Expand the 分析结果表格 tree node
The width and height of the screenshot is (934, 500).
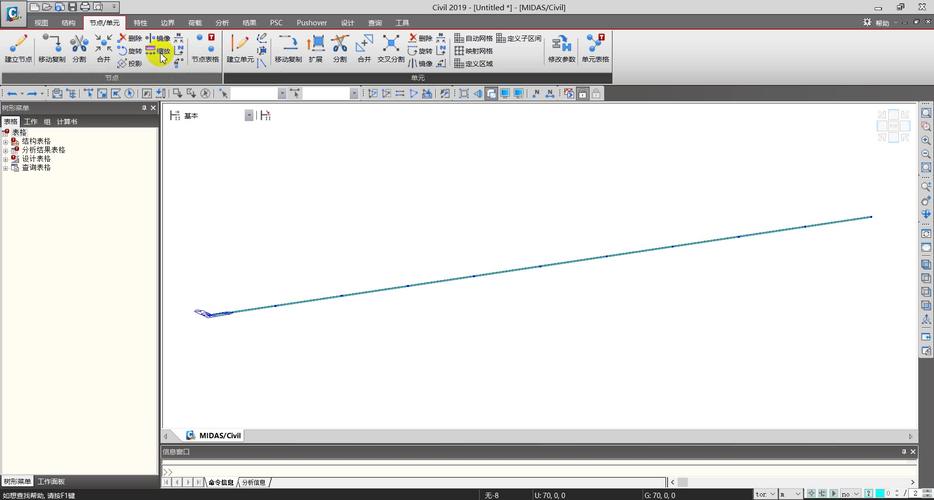click(5, 150)
